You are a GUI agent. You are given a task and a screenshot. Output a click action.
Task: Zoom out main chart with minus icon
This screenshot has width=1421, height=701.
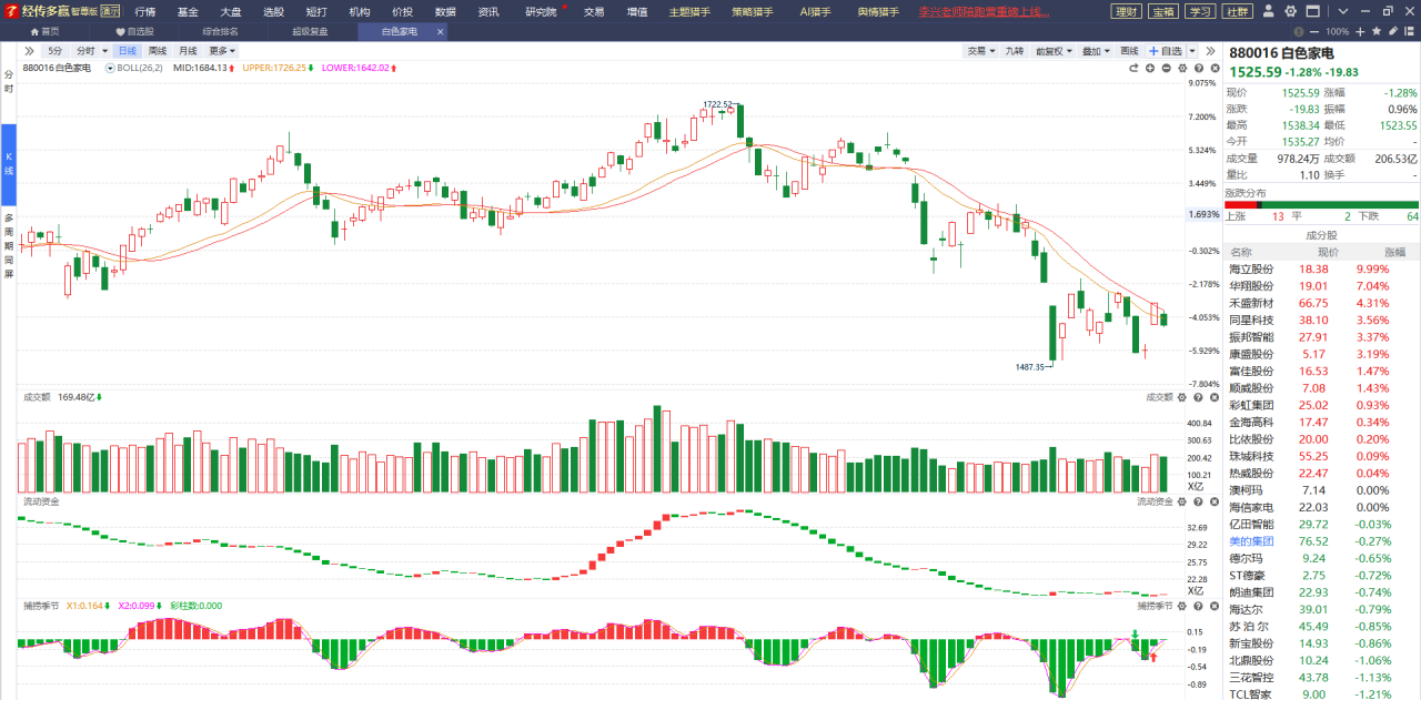(x=1166, y=68)
